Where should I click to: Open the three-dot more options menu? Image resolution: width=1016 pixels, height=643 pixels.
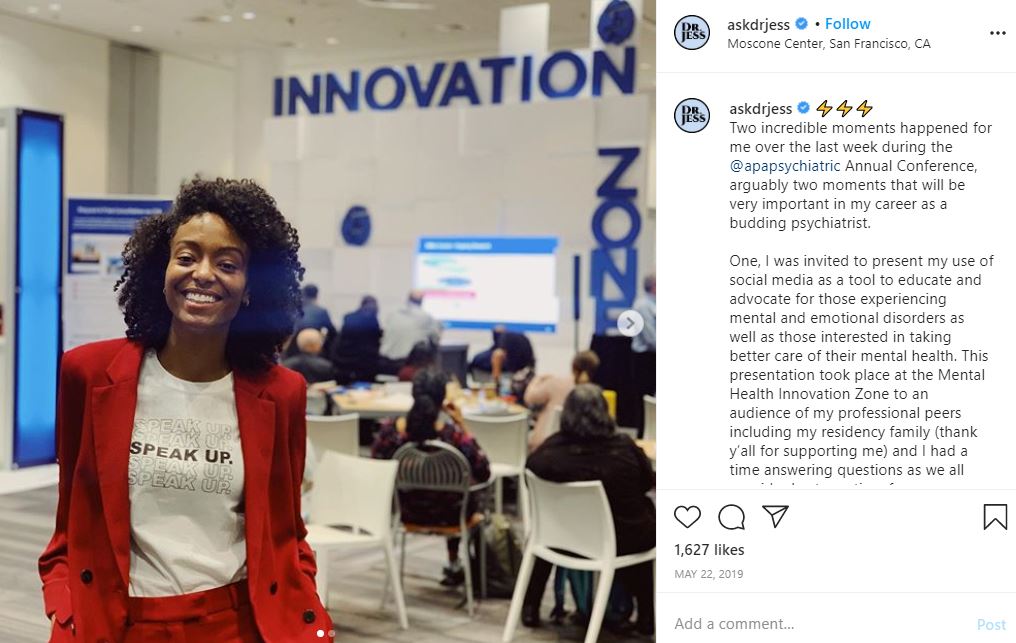click(997, 33)
